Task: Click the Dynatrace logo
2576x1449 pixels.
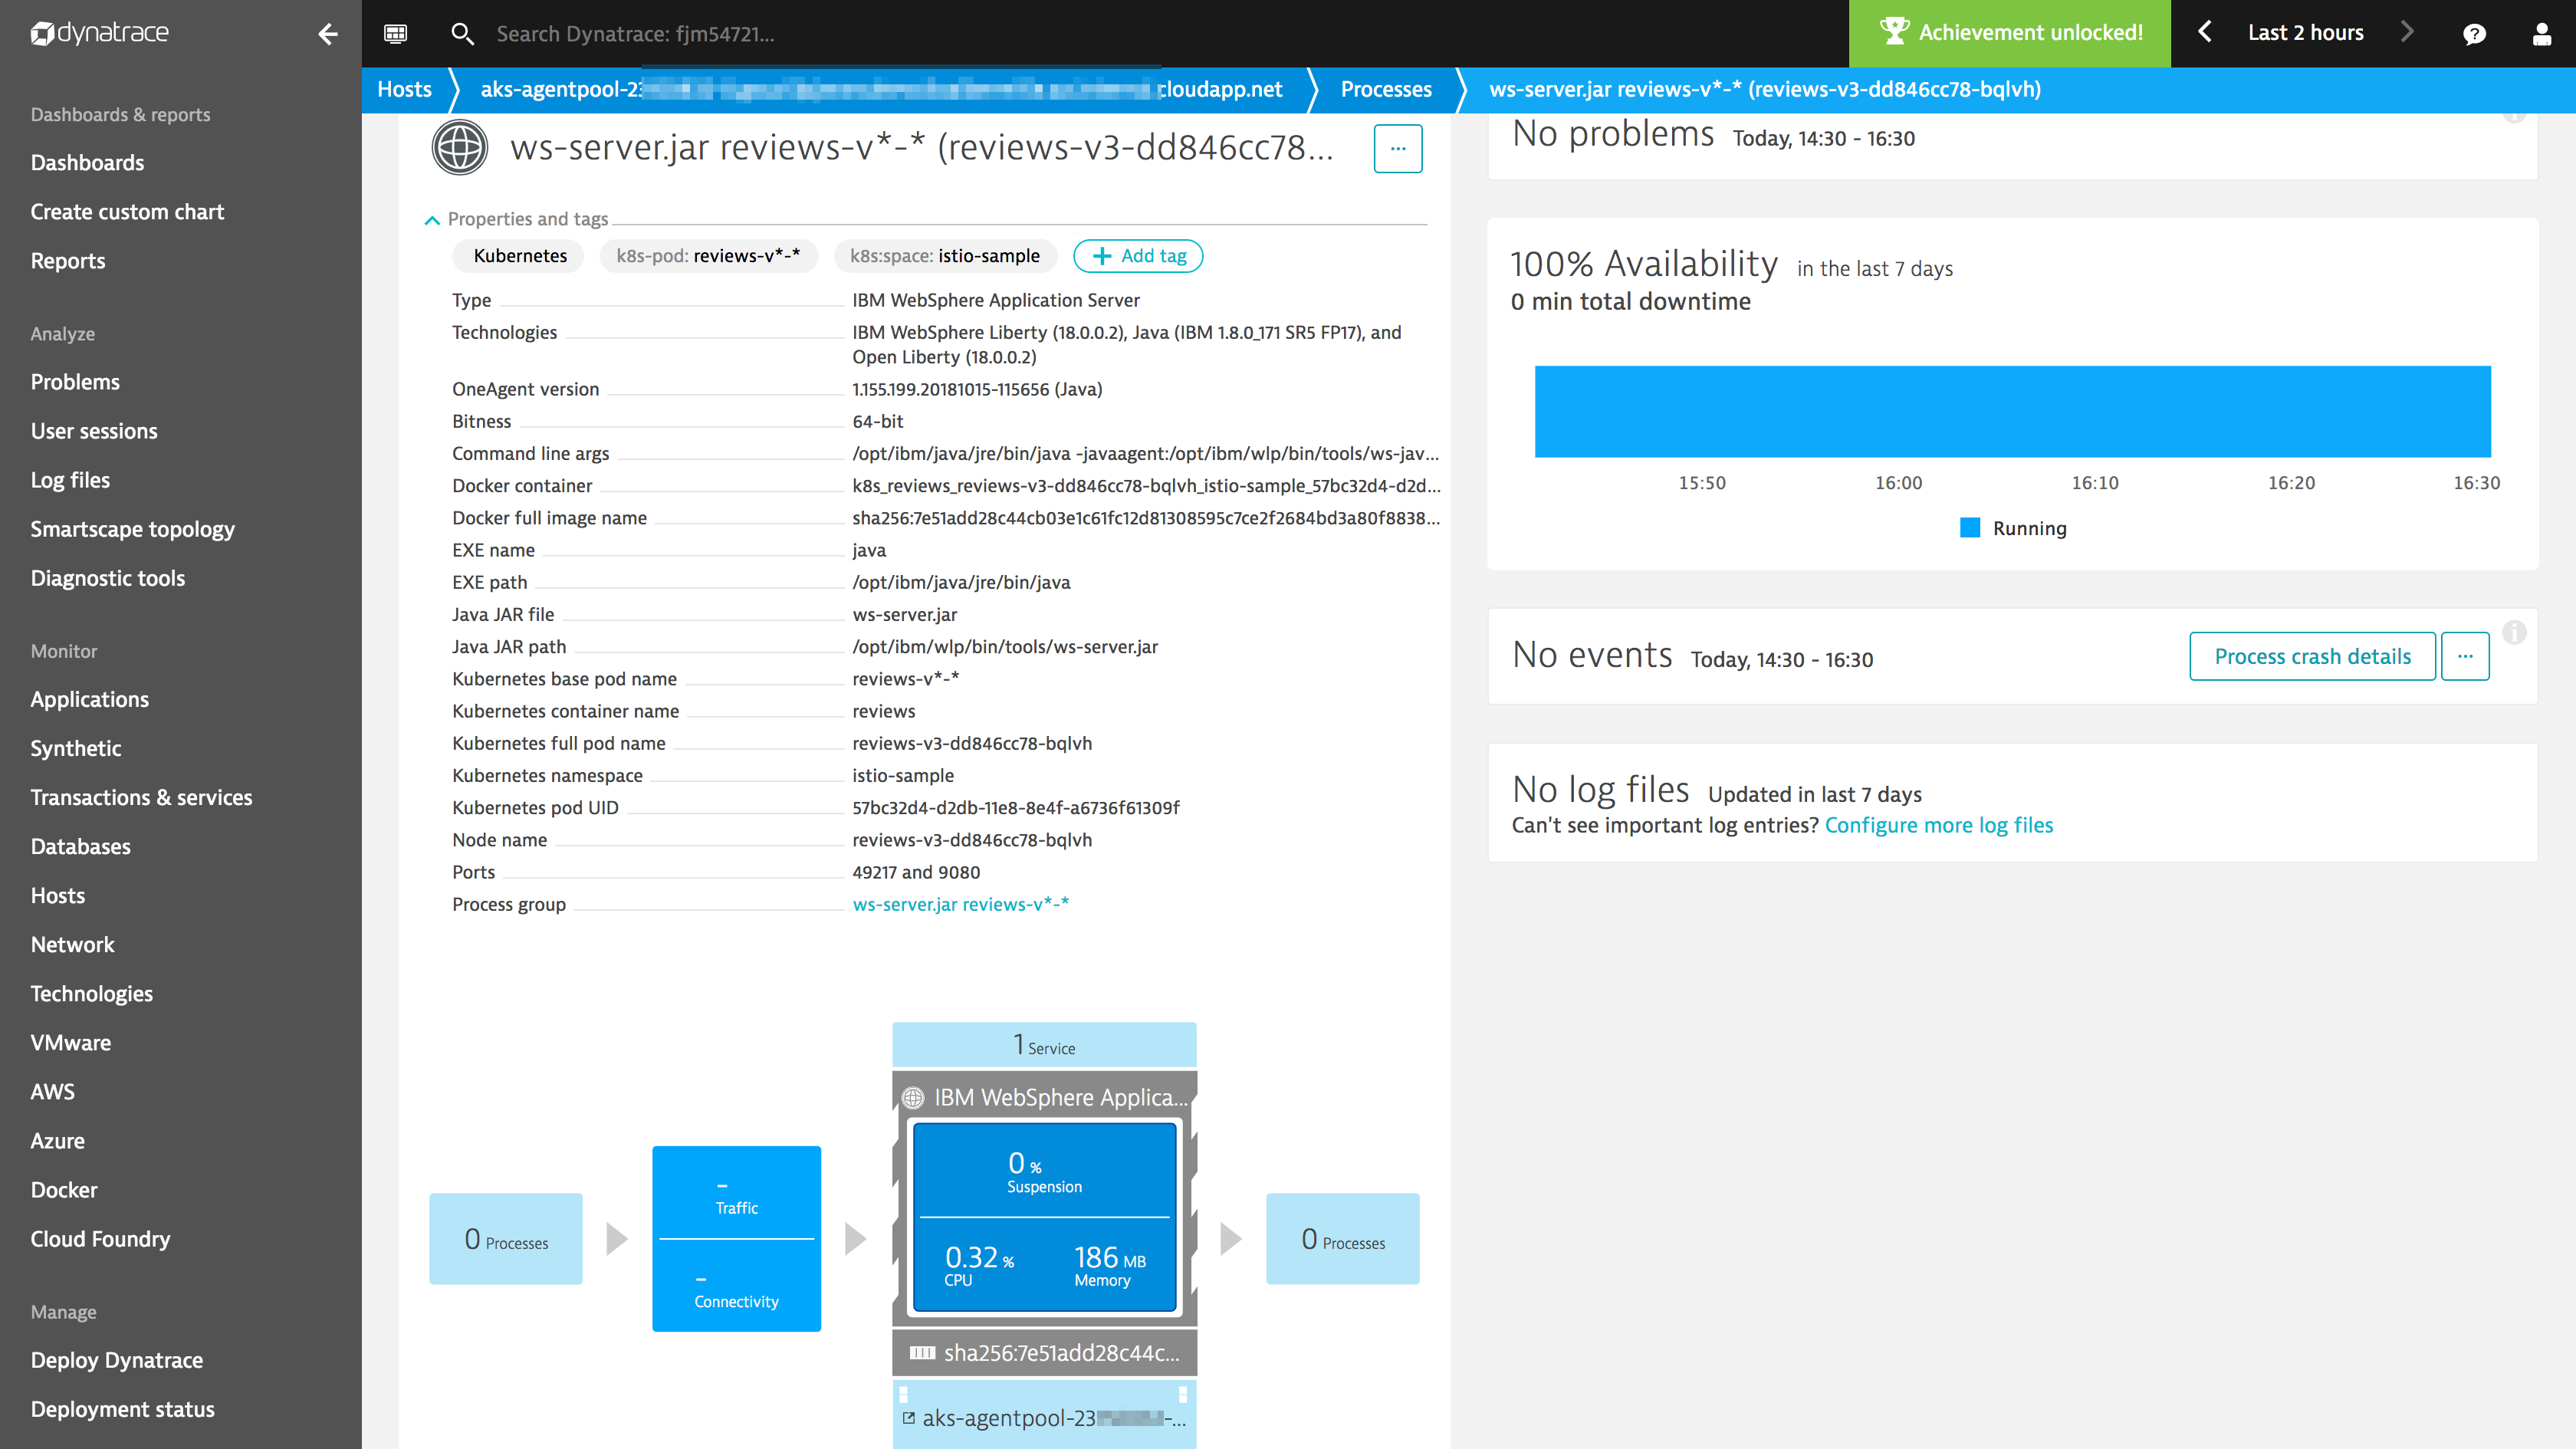Action: (x=100, y=33)
